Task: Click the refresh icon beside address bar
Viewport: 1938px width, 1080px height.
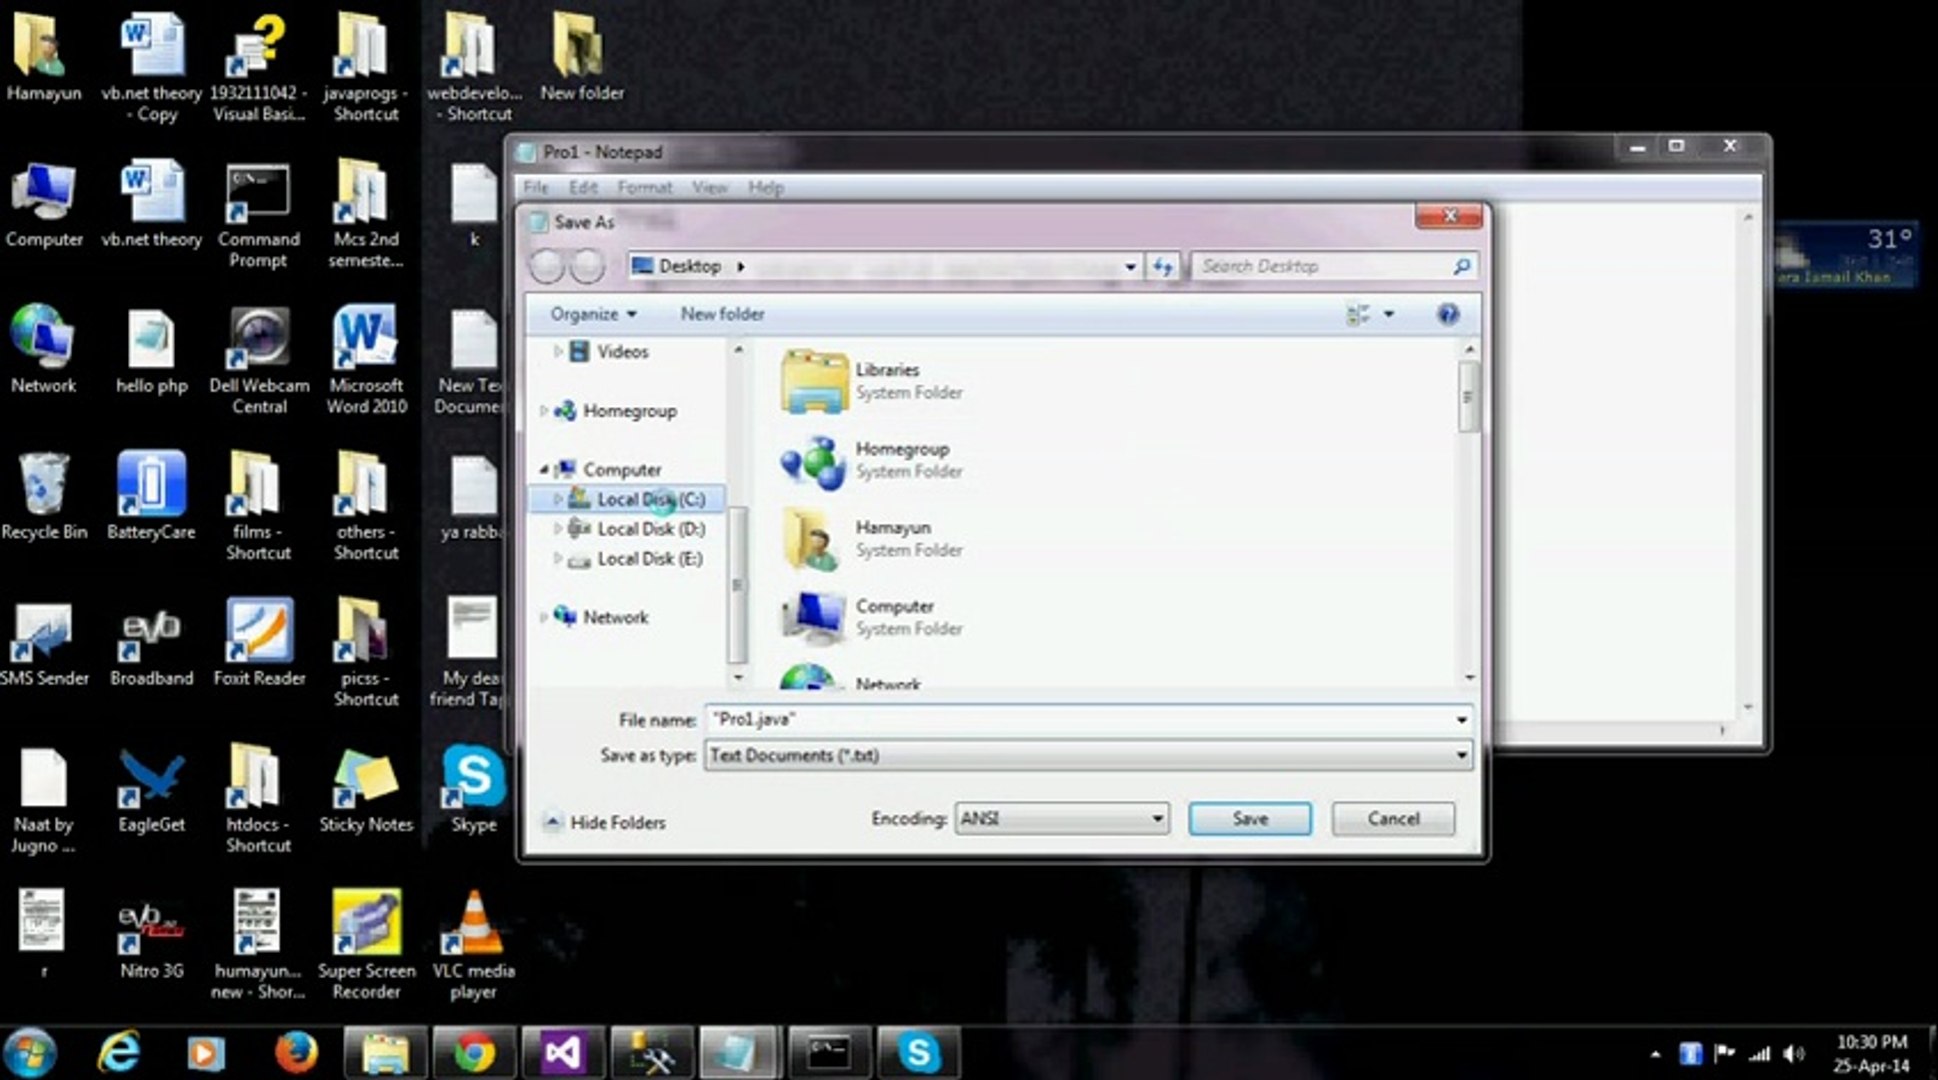Action: point(1162,266)
